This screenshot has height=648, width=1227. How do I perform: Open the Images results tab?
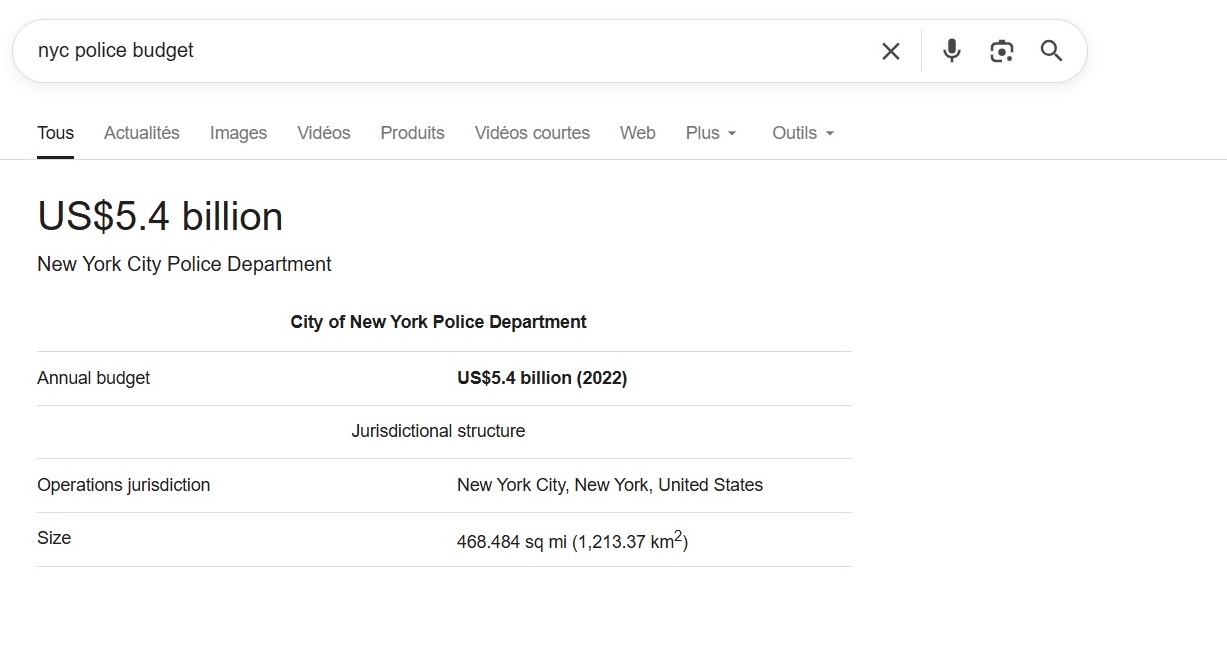pyautogui.click(x=238, y=133)
